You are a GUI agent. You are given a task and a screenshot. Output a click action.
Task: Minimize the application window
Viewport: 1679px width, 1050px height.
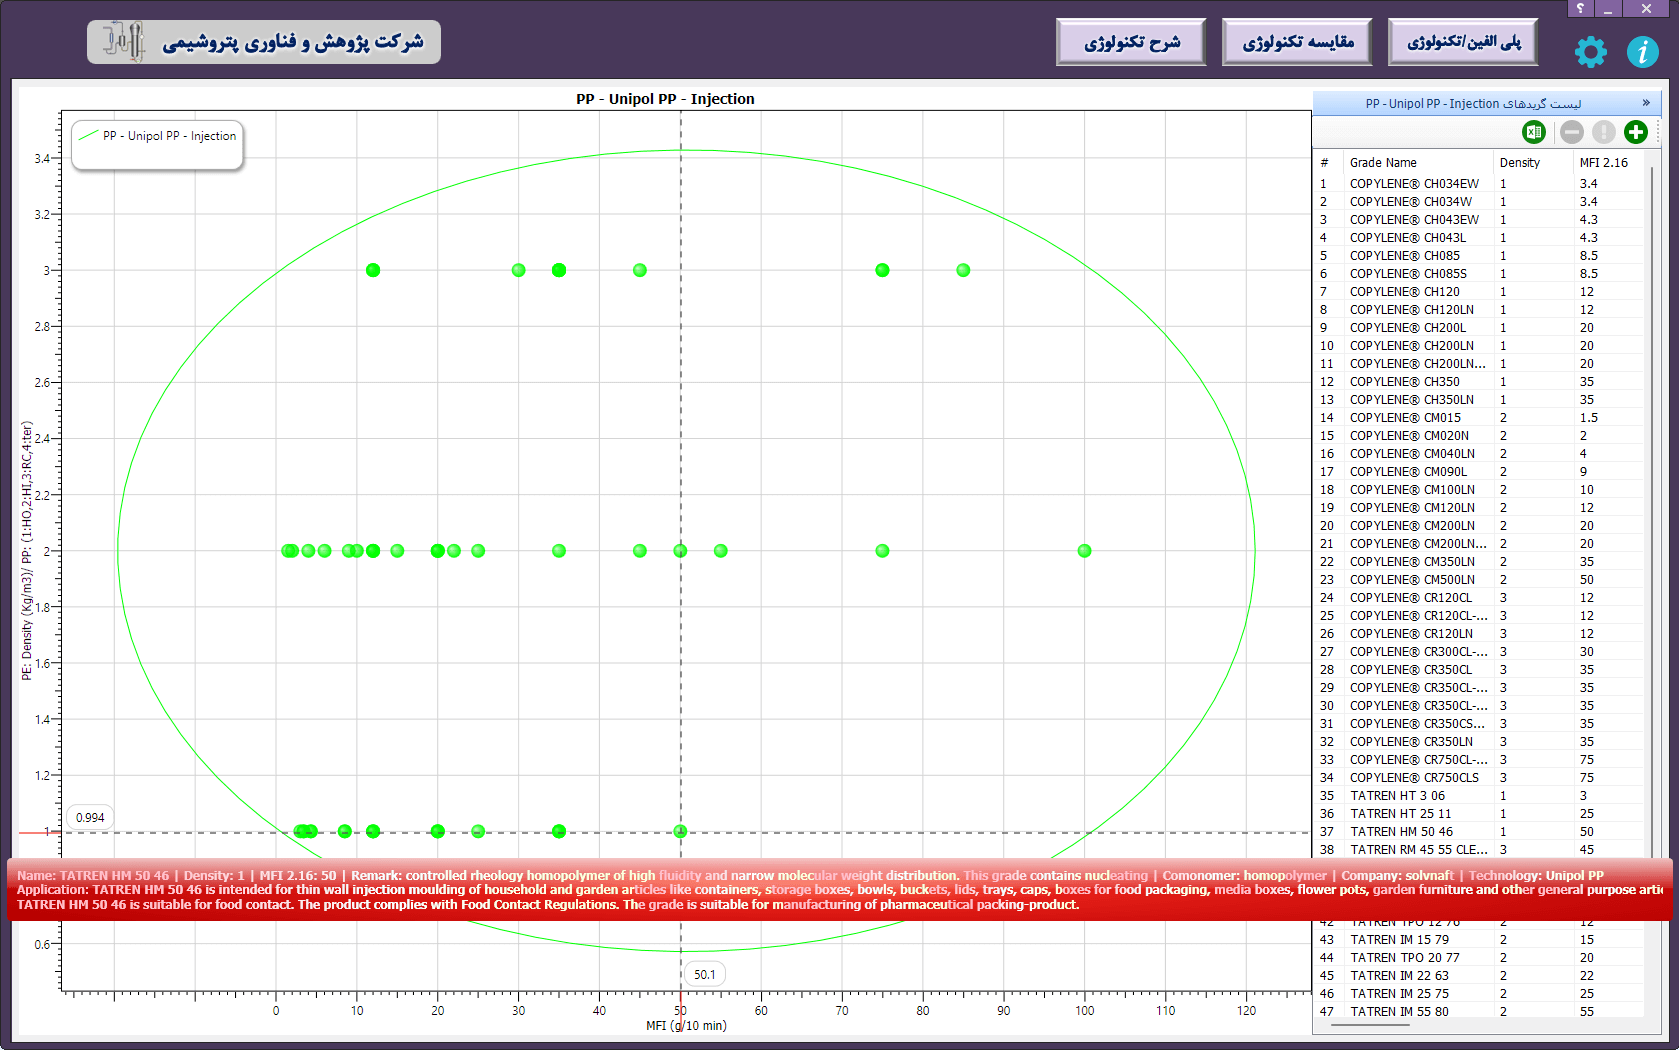[x=1608, y=8]
